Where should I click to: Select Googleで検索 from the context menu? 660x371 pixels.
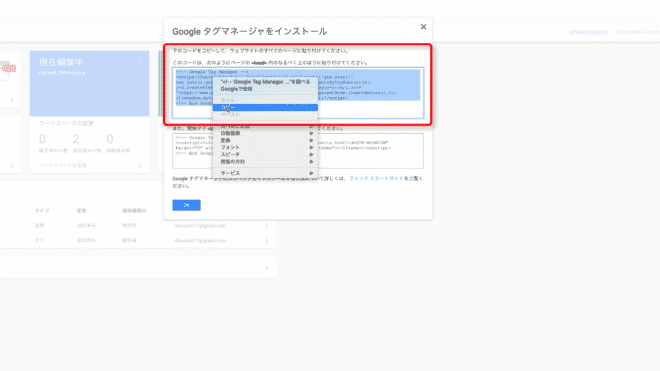[x=236, y=89]
